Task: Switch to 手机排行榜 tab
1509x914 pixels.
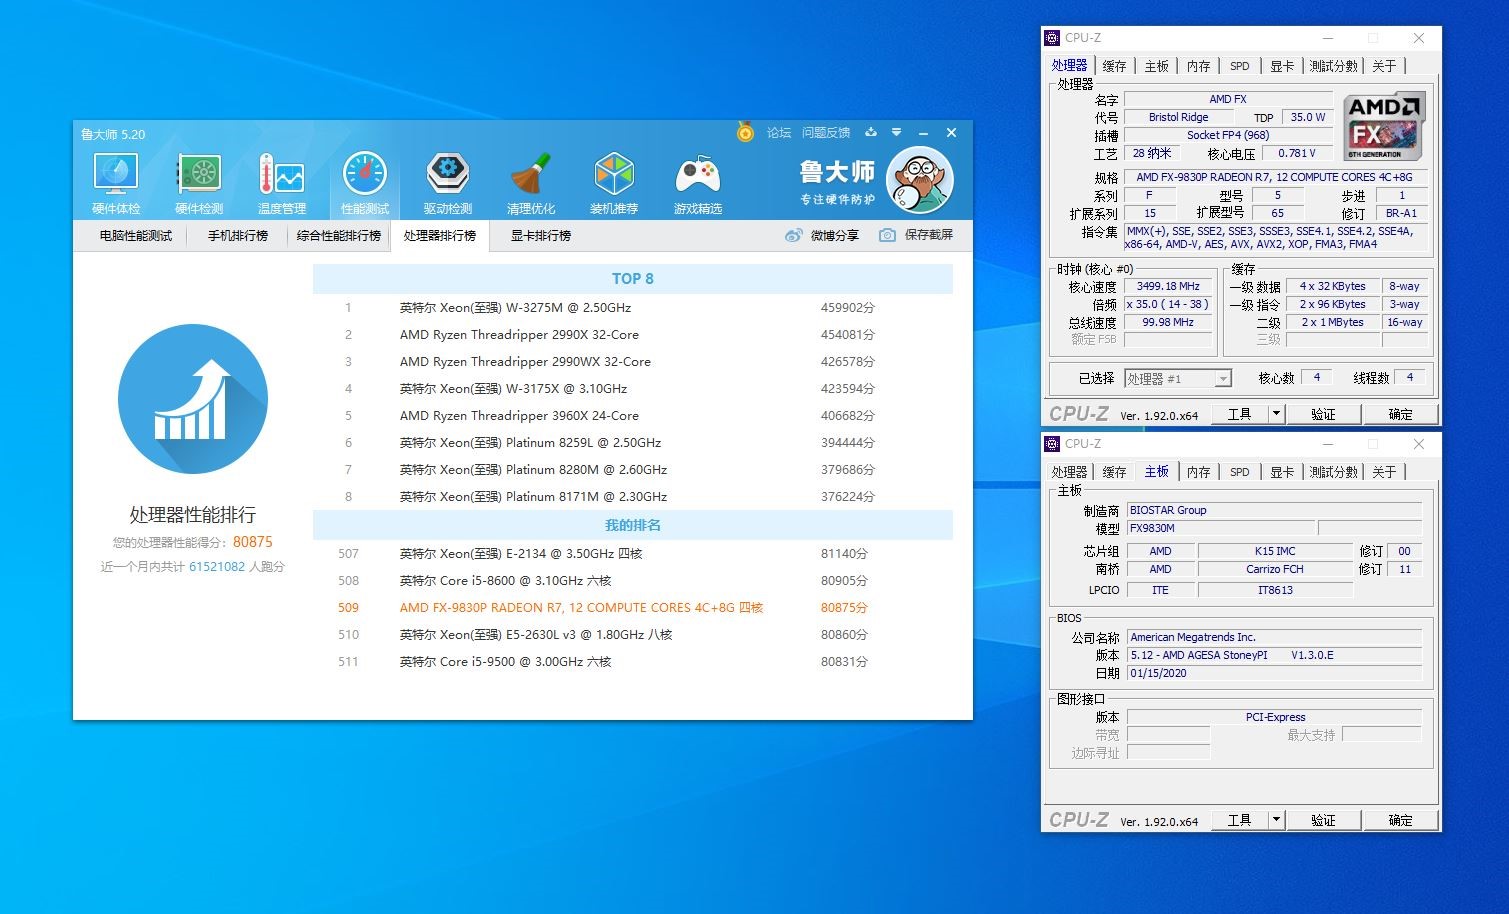Action: (238, 235)
